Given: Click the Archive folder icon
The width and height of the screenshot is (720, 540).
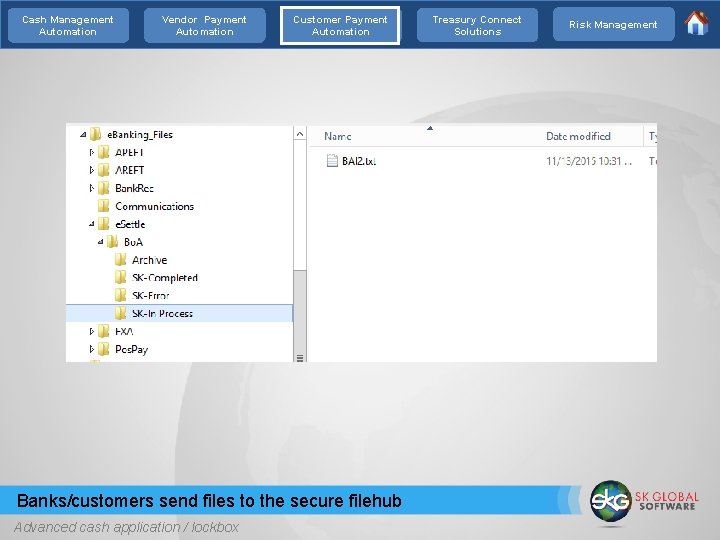Looking at the screenshot, I should pos(121,259).
